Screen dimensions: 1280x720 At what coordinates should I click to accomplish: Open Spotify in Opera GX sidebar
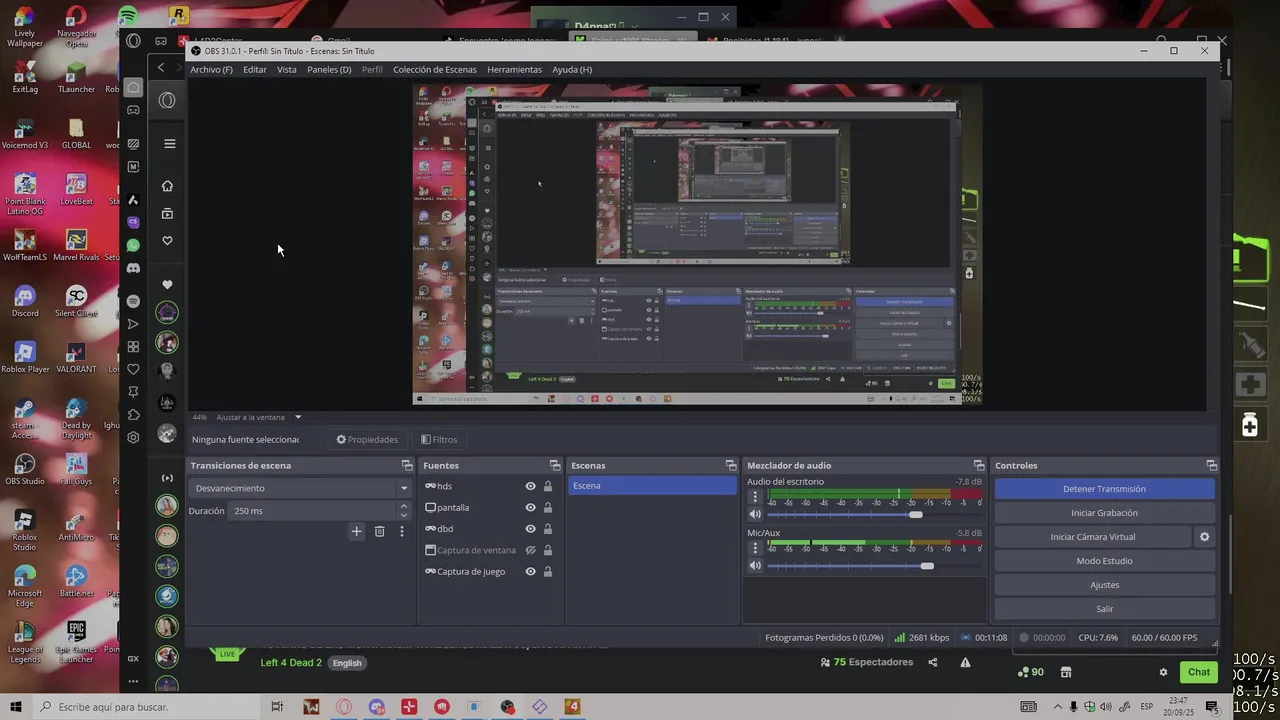point(133,301)
